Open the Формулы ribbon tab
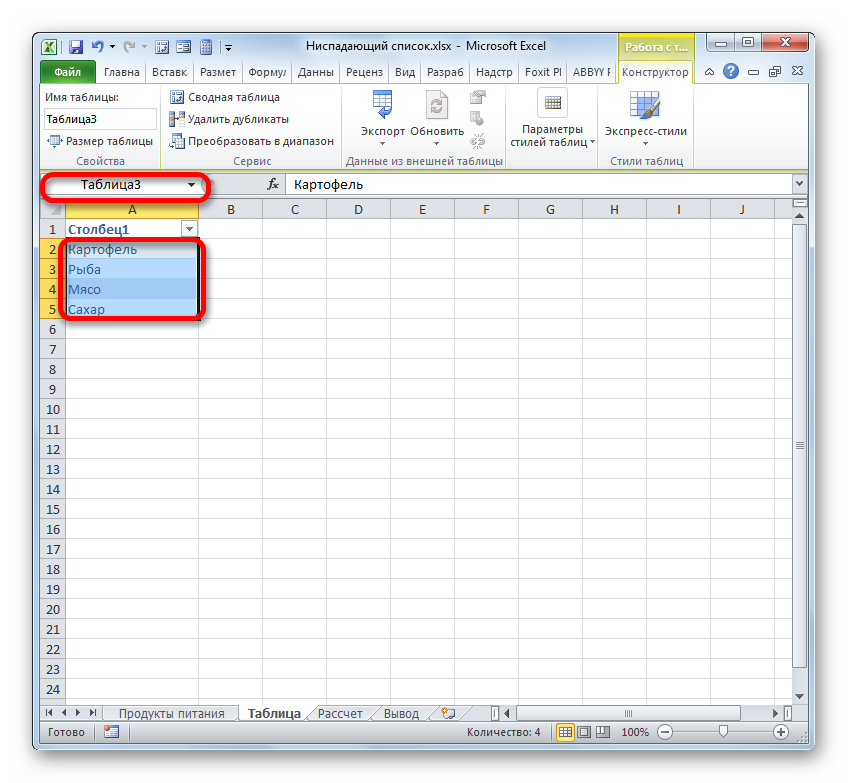 [267, 72]
